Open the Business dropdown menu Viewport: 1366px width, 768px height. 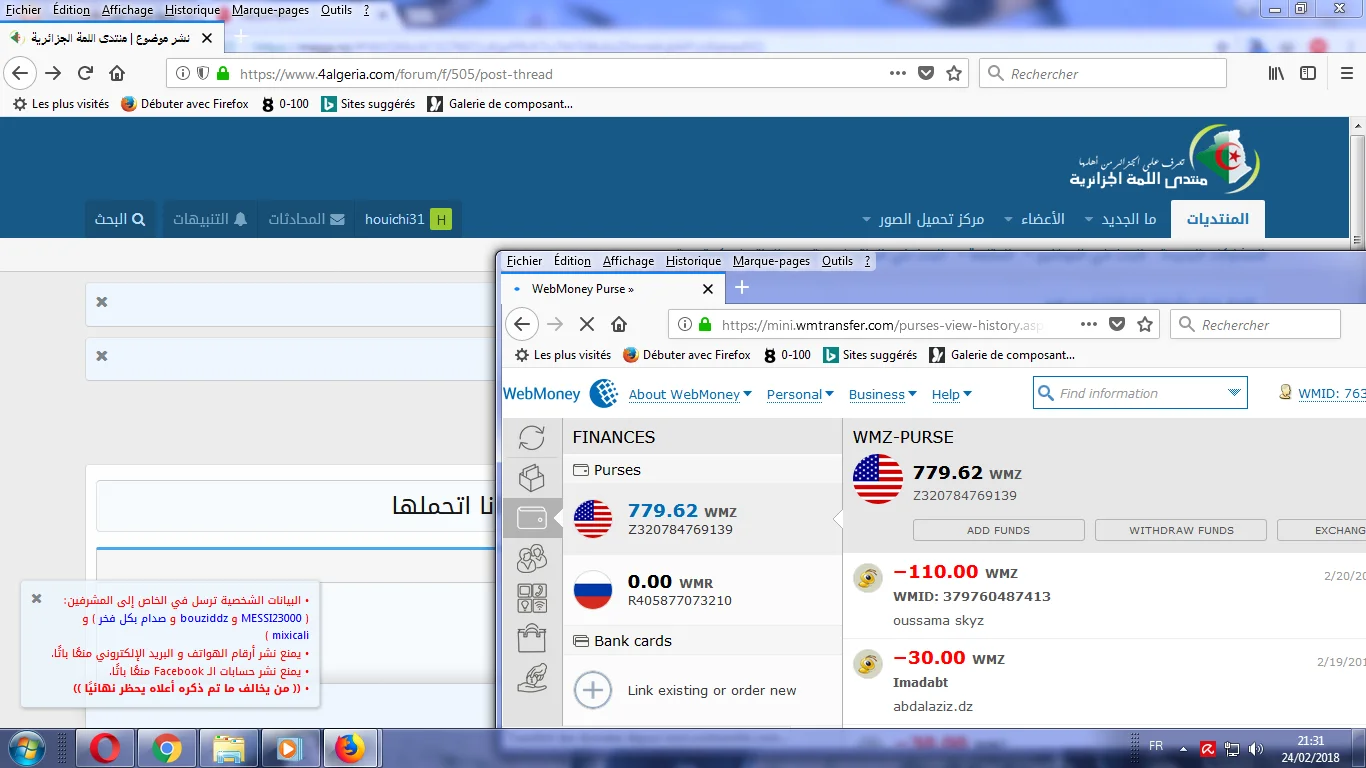coord(882,394)
